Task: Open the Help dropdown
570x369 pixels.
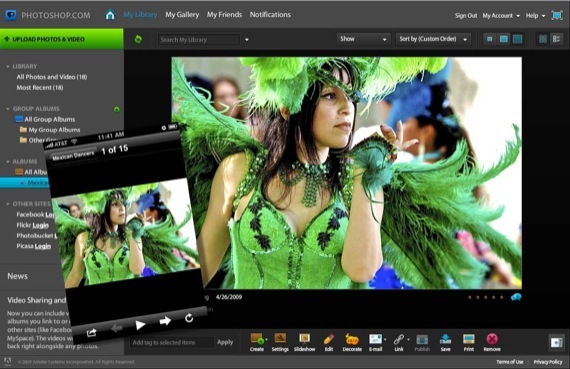Action: [x=535, y=16]
